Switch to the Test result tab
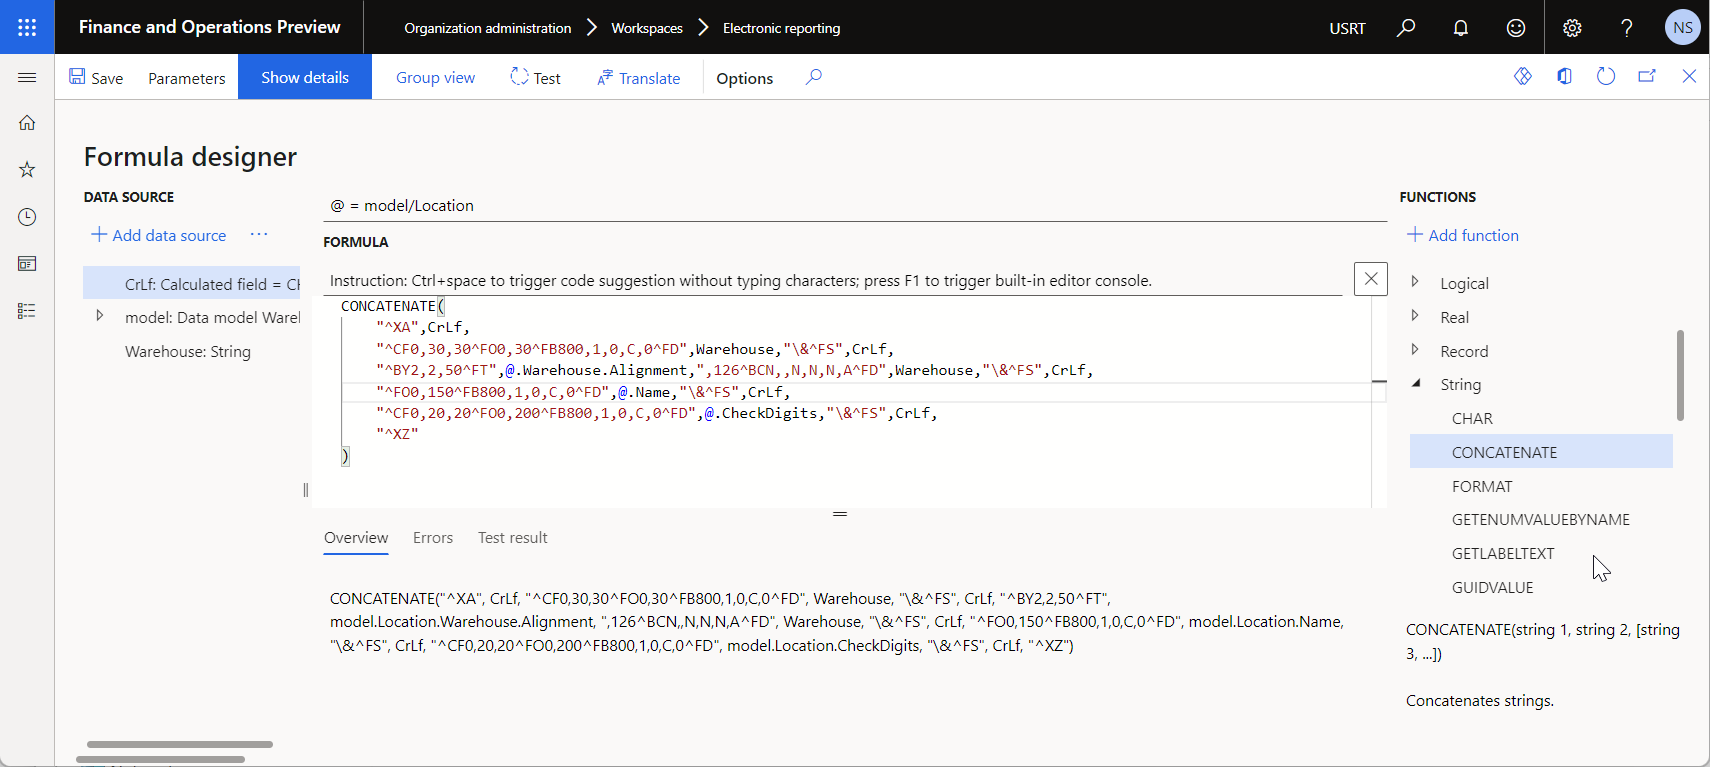 pyautogui.click(x=513, y=538)
